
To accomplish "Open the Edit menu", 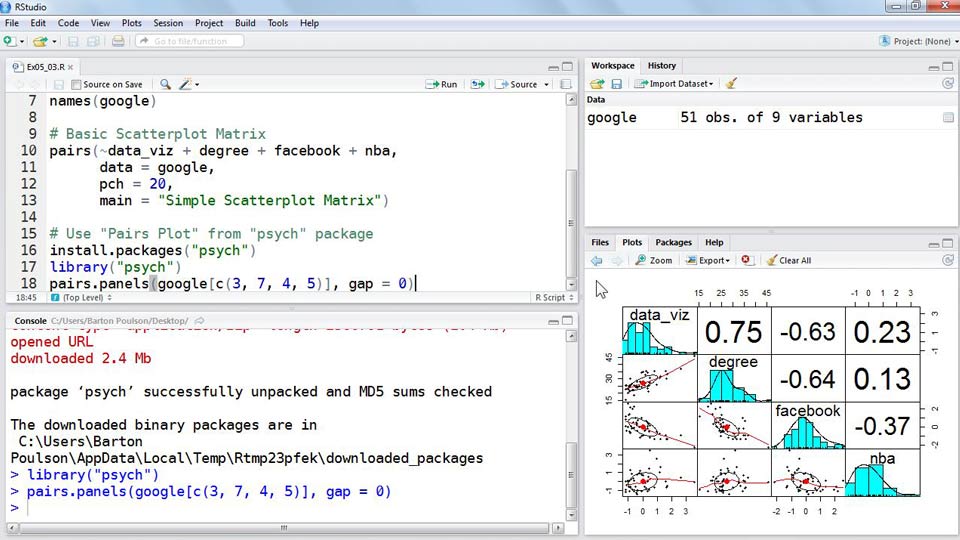I will point(38,23).
